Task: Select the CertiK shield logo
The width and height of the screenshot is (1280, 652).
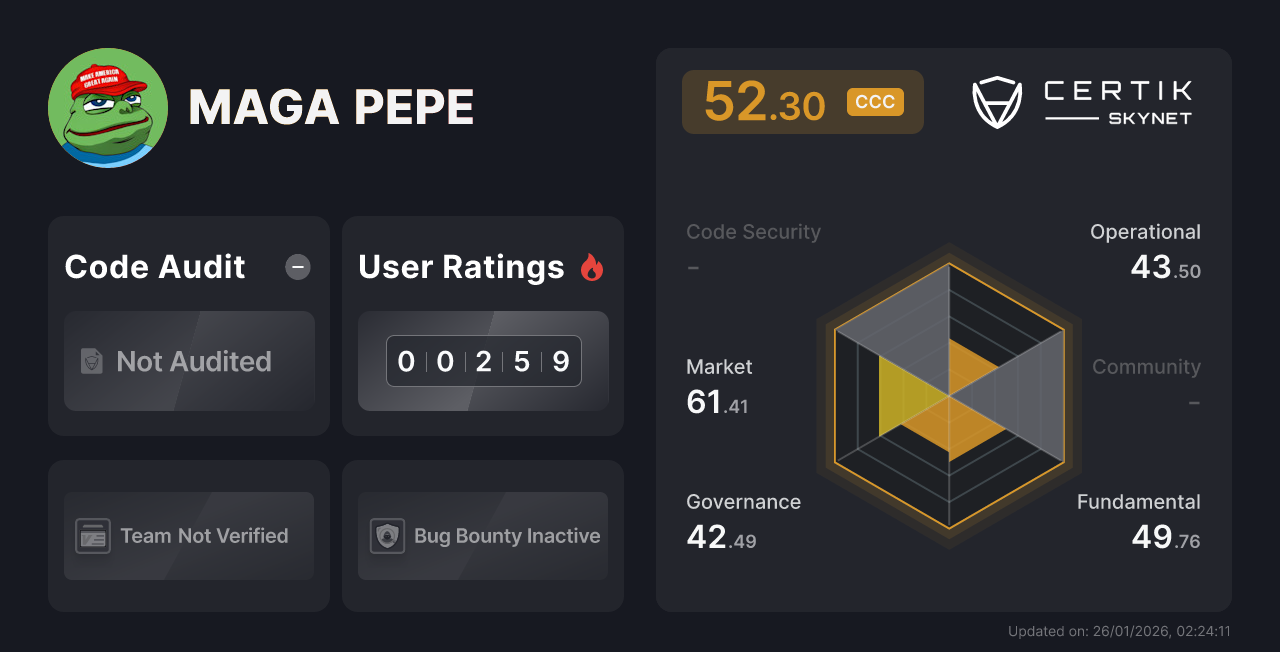Action: tap(997, 100)
